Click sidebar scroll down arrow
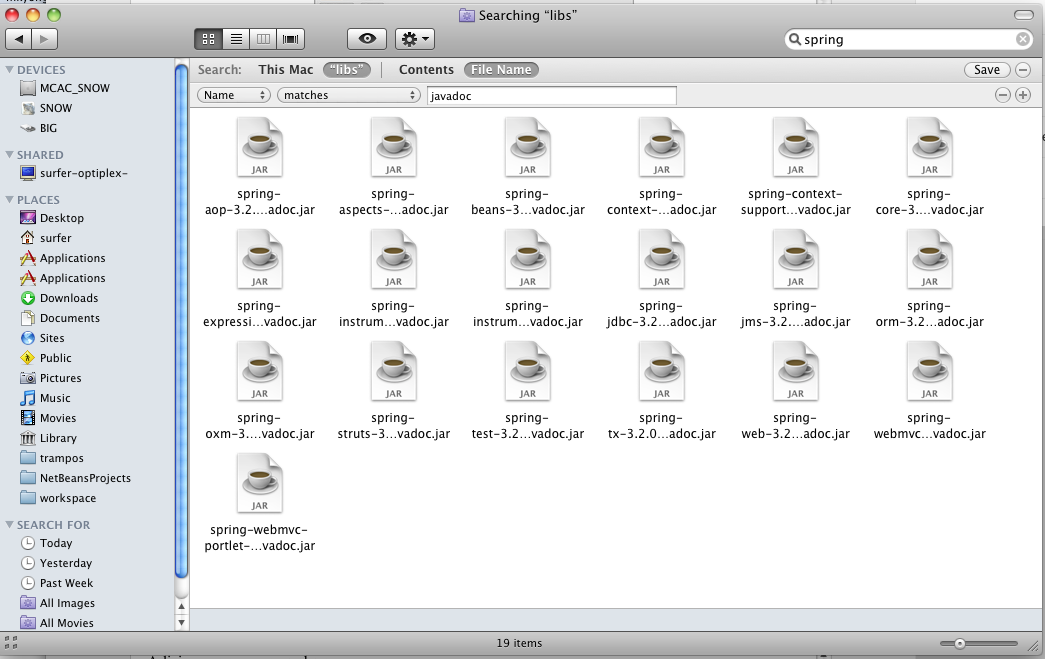 (181, 623)
